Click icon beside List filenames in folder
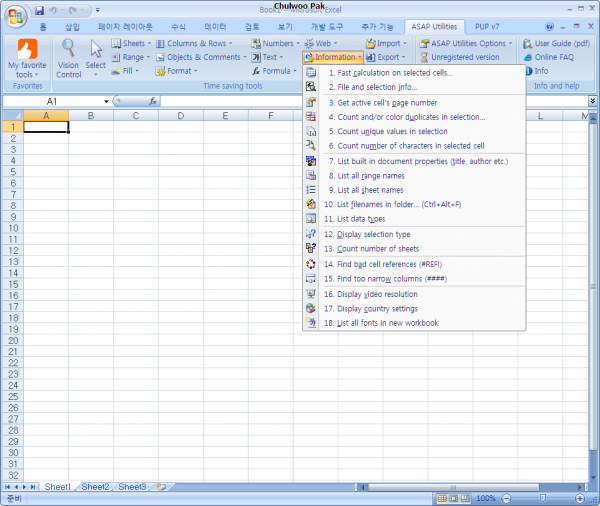 [311, 204]
